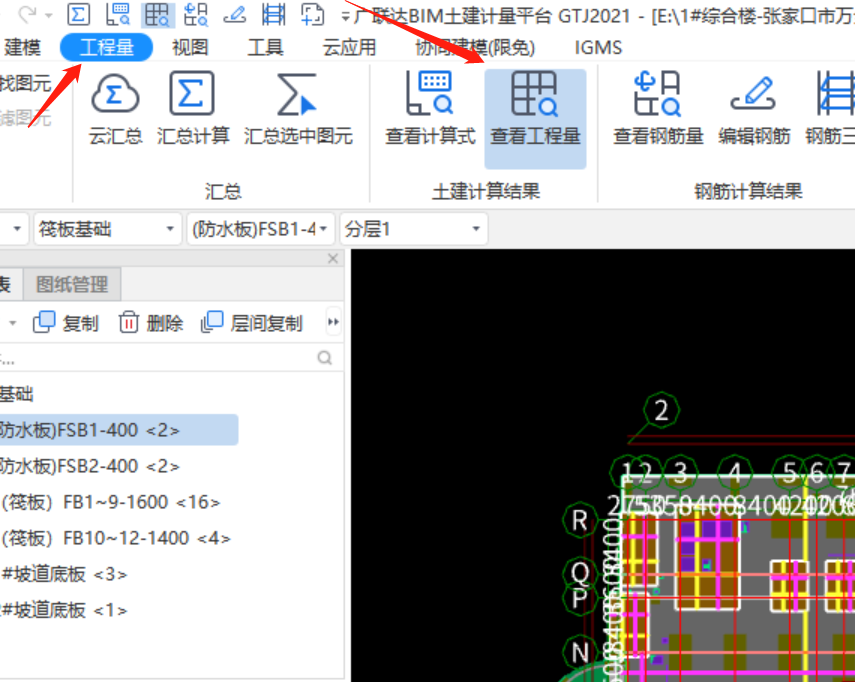The image size is (855, 682).
Task: Open the quick access toolbar customize arrow
Action: (x=345, y=16)
